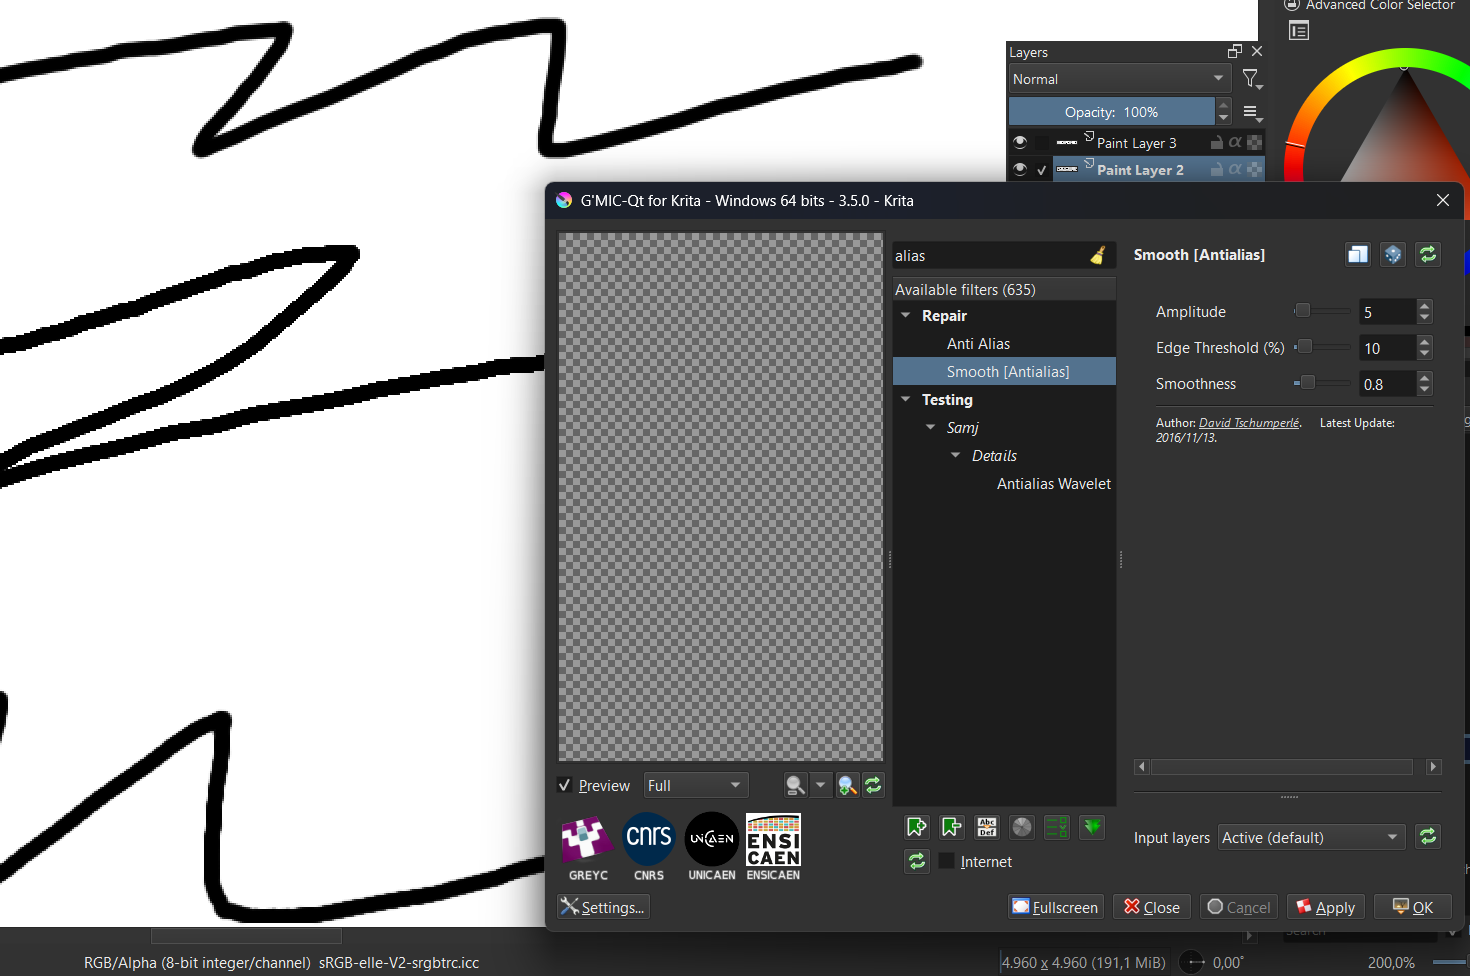
Task: Toggle the empty checkbox on Paint Layer 3
Action: point(1042,143)
